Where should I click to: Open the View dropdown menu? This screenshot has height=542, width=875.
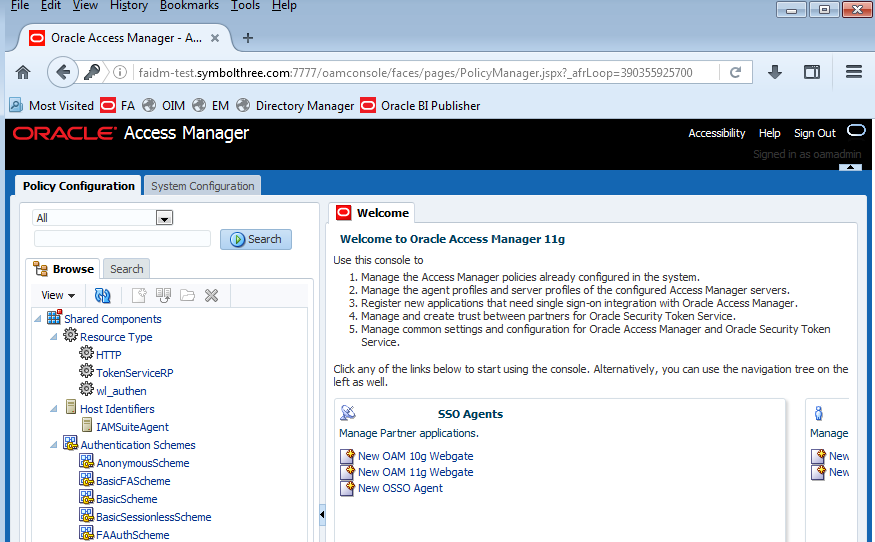(58, 295)
